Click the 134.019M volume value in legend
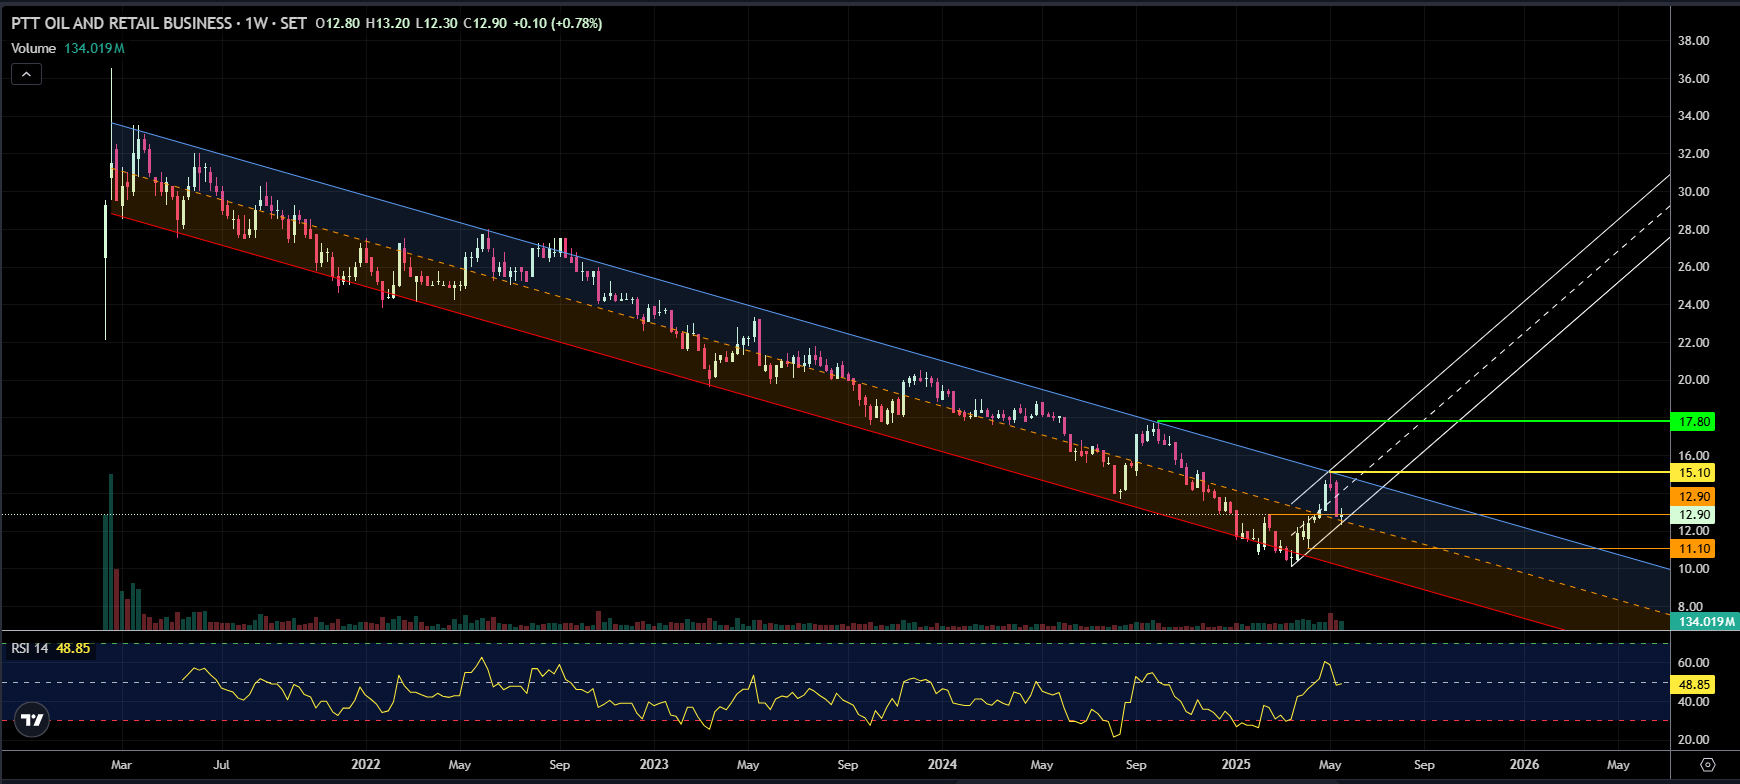The image size is (1740, 784). coord(94,48)
